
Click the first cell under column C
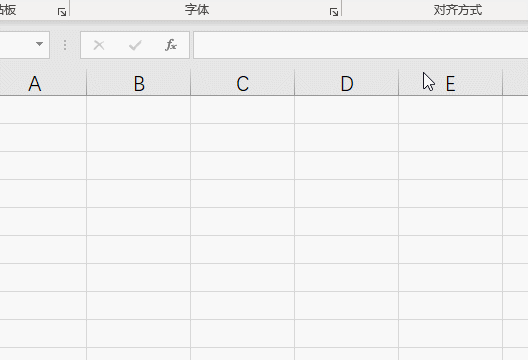tap(242, 110)
